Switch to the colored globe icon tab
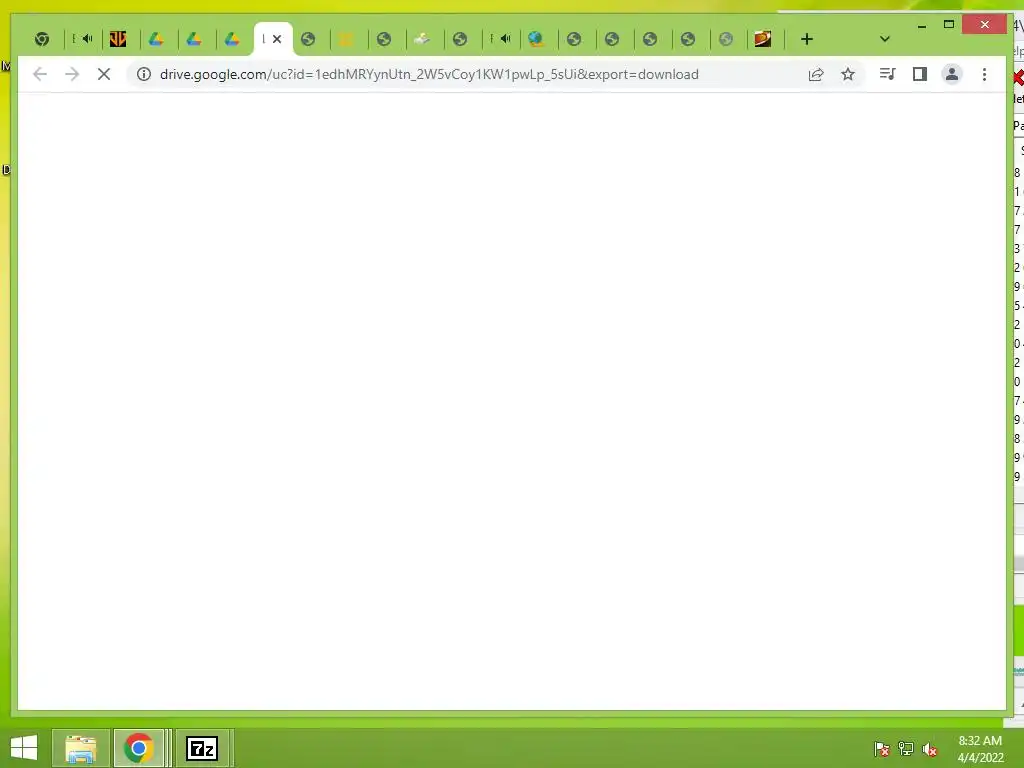 [x=536, y=39]
